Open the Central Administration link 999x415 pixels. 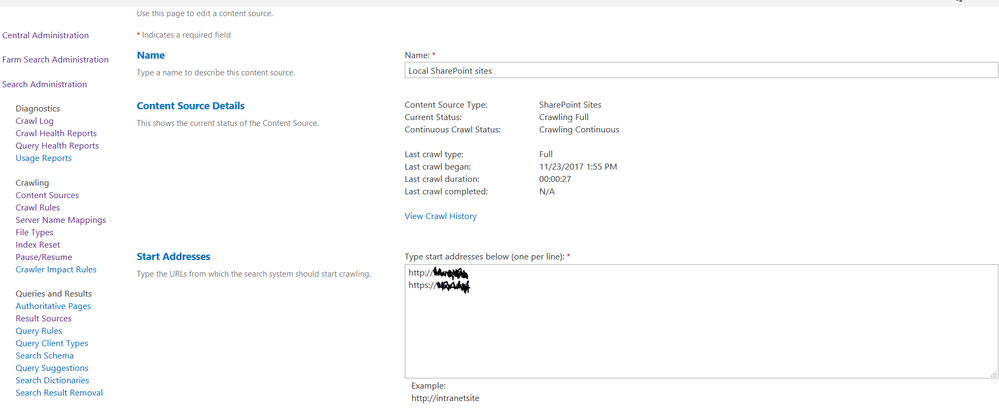coord(45,35)
